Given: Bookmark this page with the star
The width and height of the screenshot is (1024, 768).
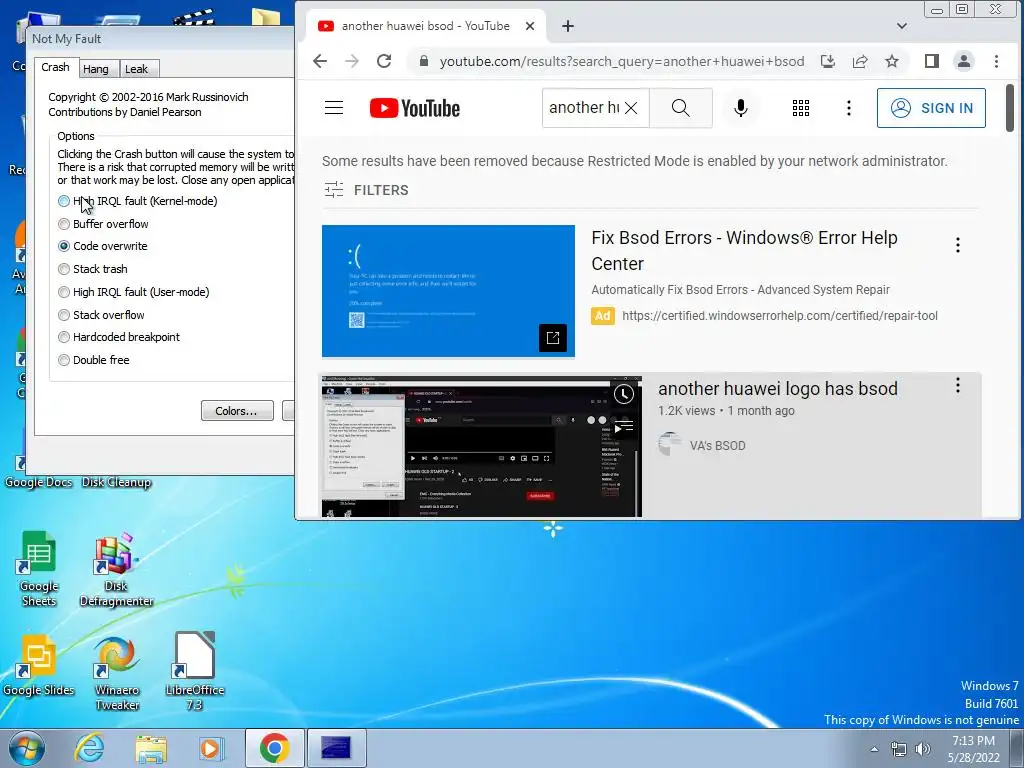Looking at the screenshot, I should [892, 61].
